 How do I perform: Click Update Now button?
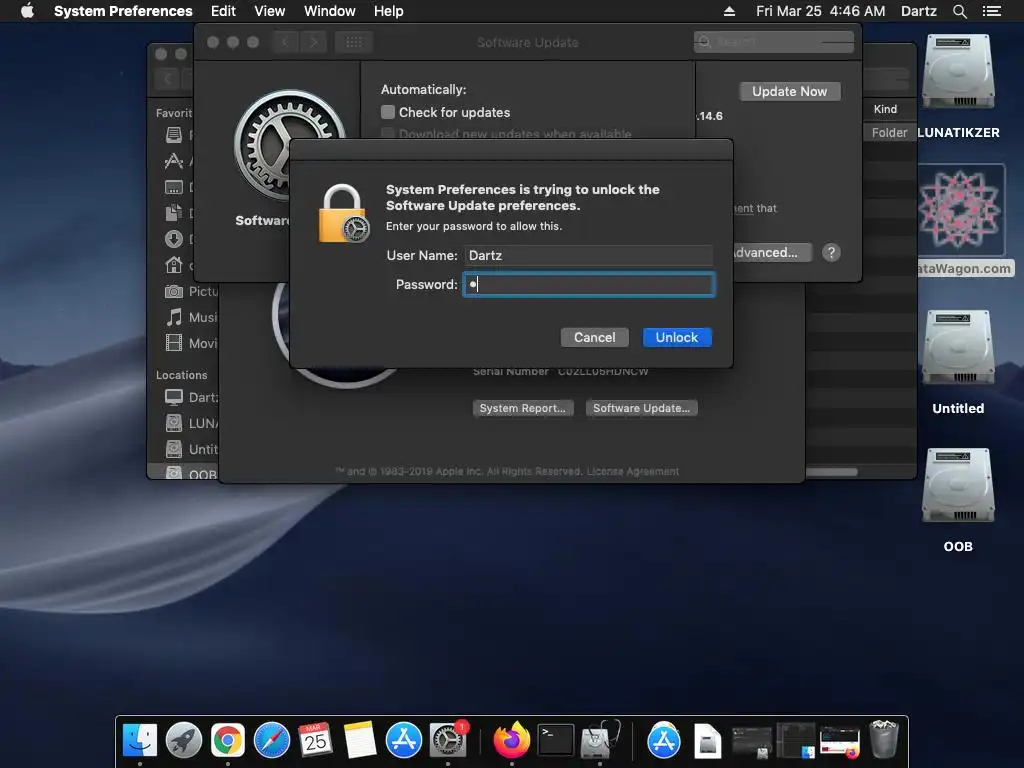[790, 91]
